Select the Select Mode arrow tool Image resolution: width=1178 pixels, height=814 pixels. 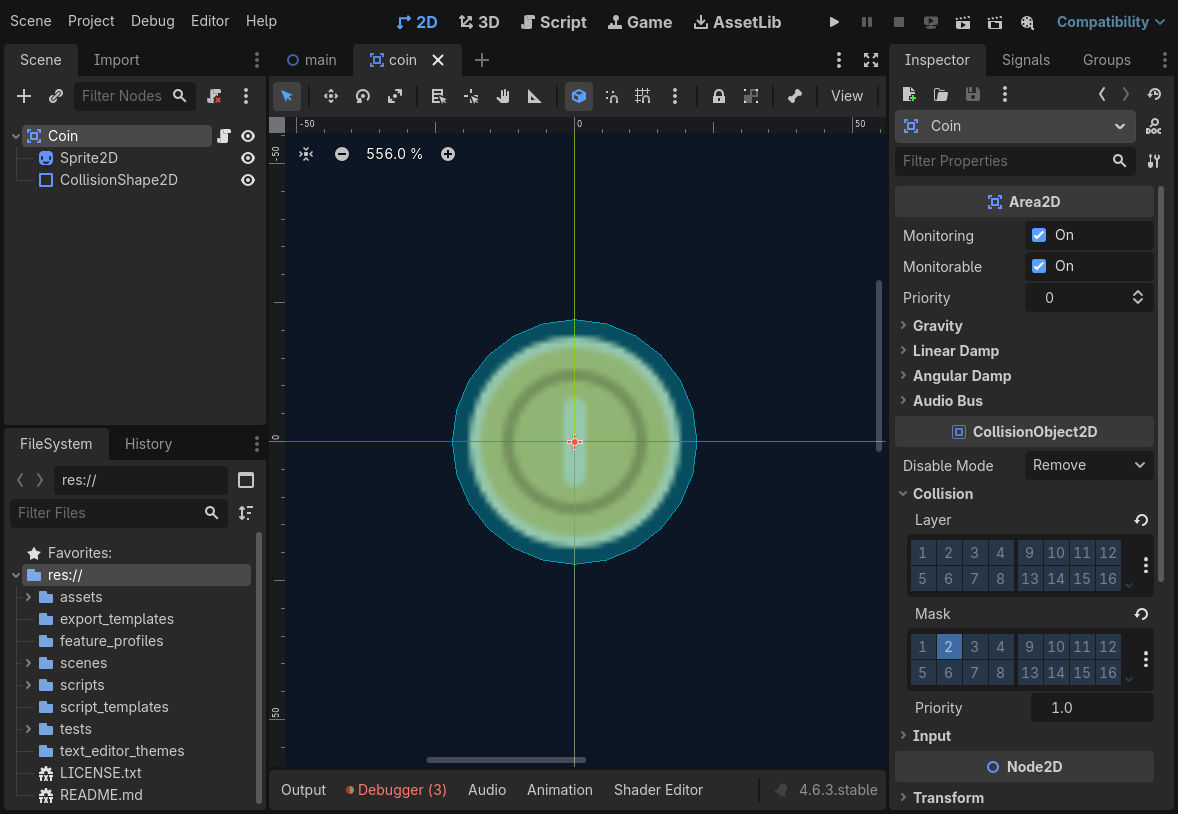point(286,96)
